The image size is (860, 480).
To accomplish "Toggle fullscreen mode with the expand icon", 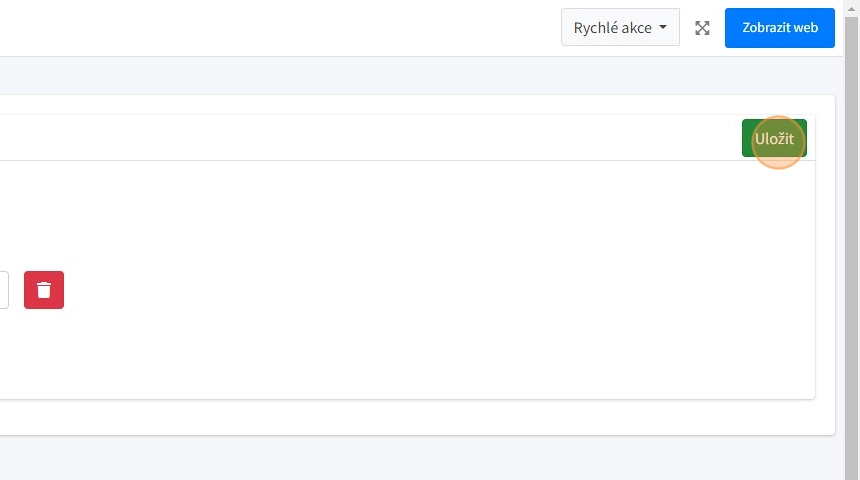I will tap(702, 28).
